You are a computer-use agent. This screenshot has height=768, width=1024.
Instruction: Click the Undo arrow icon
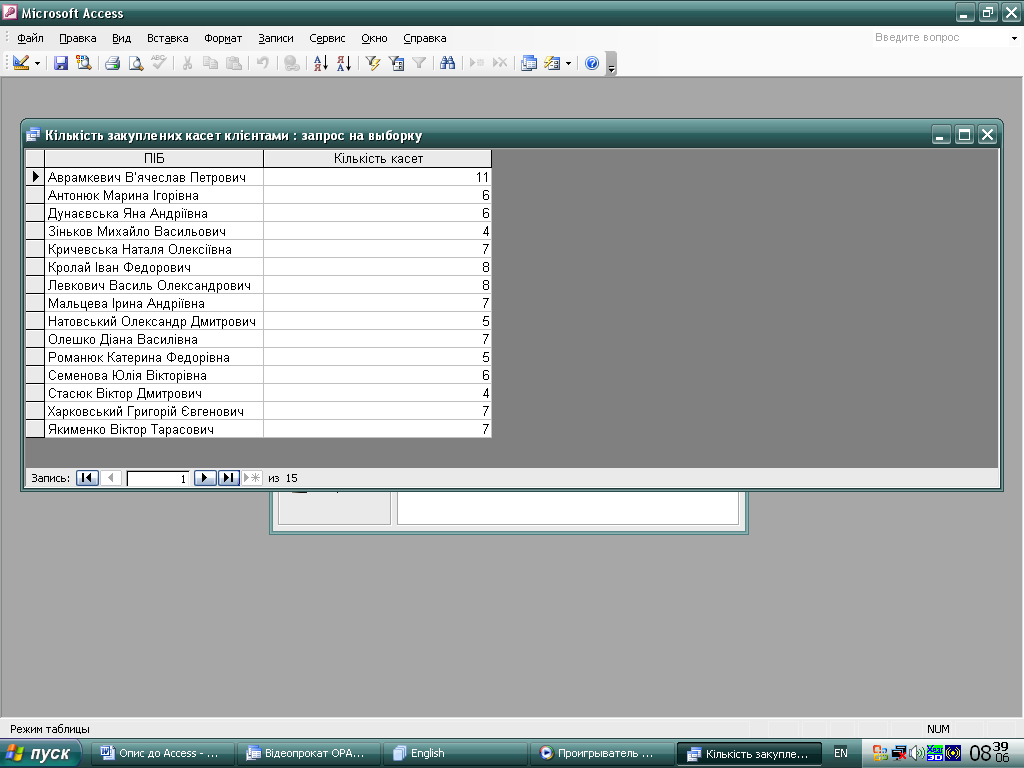(x=263, y=63)
